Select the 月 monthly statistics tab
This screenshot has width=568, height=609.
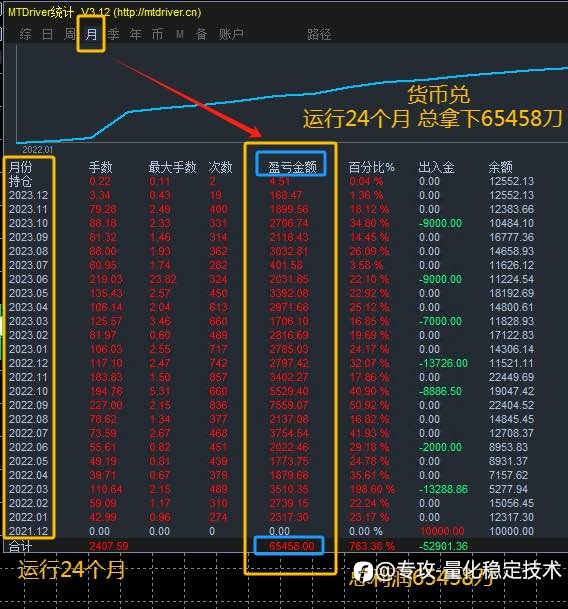click(x=91, y=34)
